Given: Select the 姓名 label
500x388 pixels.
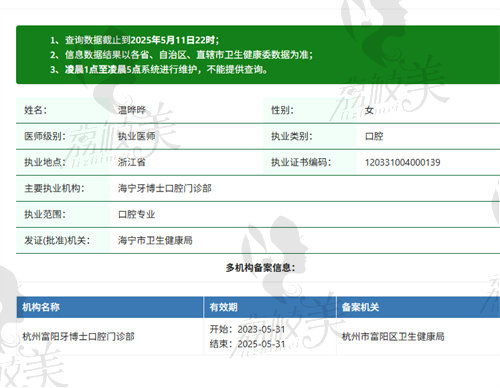Looking at the screenshot, I should (35, 110).
